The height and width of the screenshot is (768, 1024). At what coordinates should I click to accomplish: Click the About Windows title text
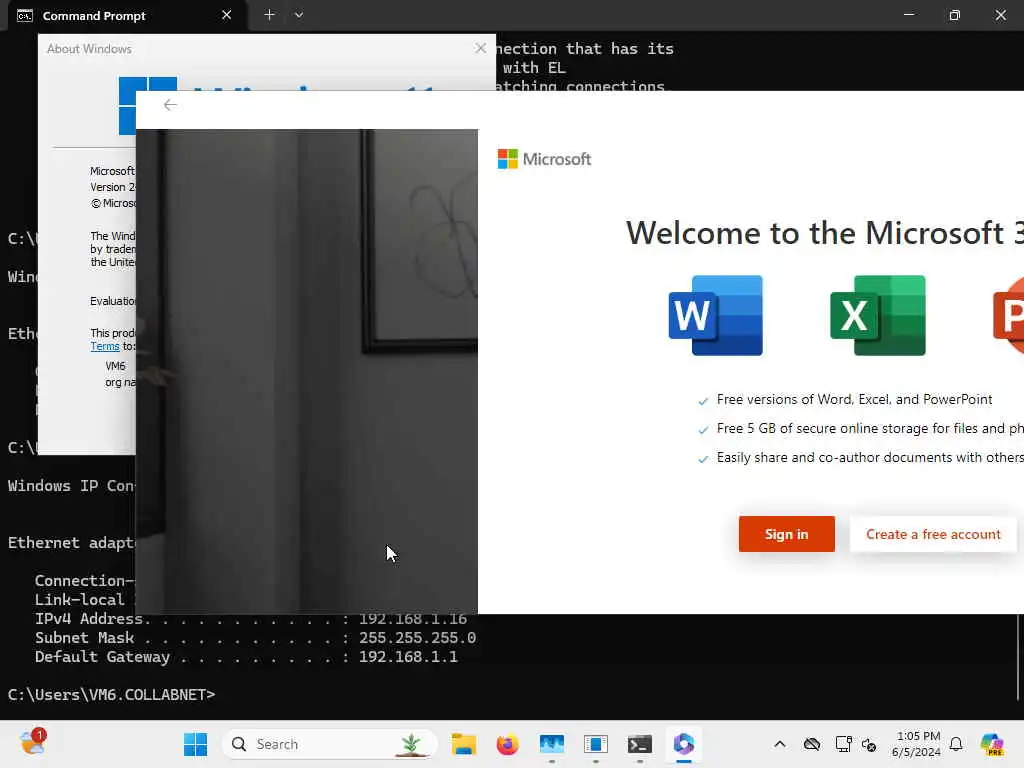click(x=89, y=49)
